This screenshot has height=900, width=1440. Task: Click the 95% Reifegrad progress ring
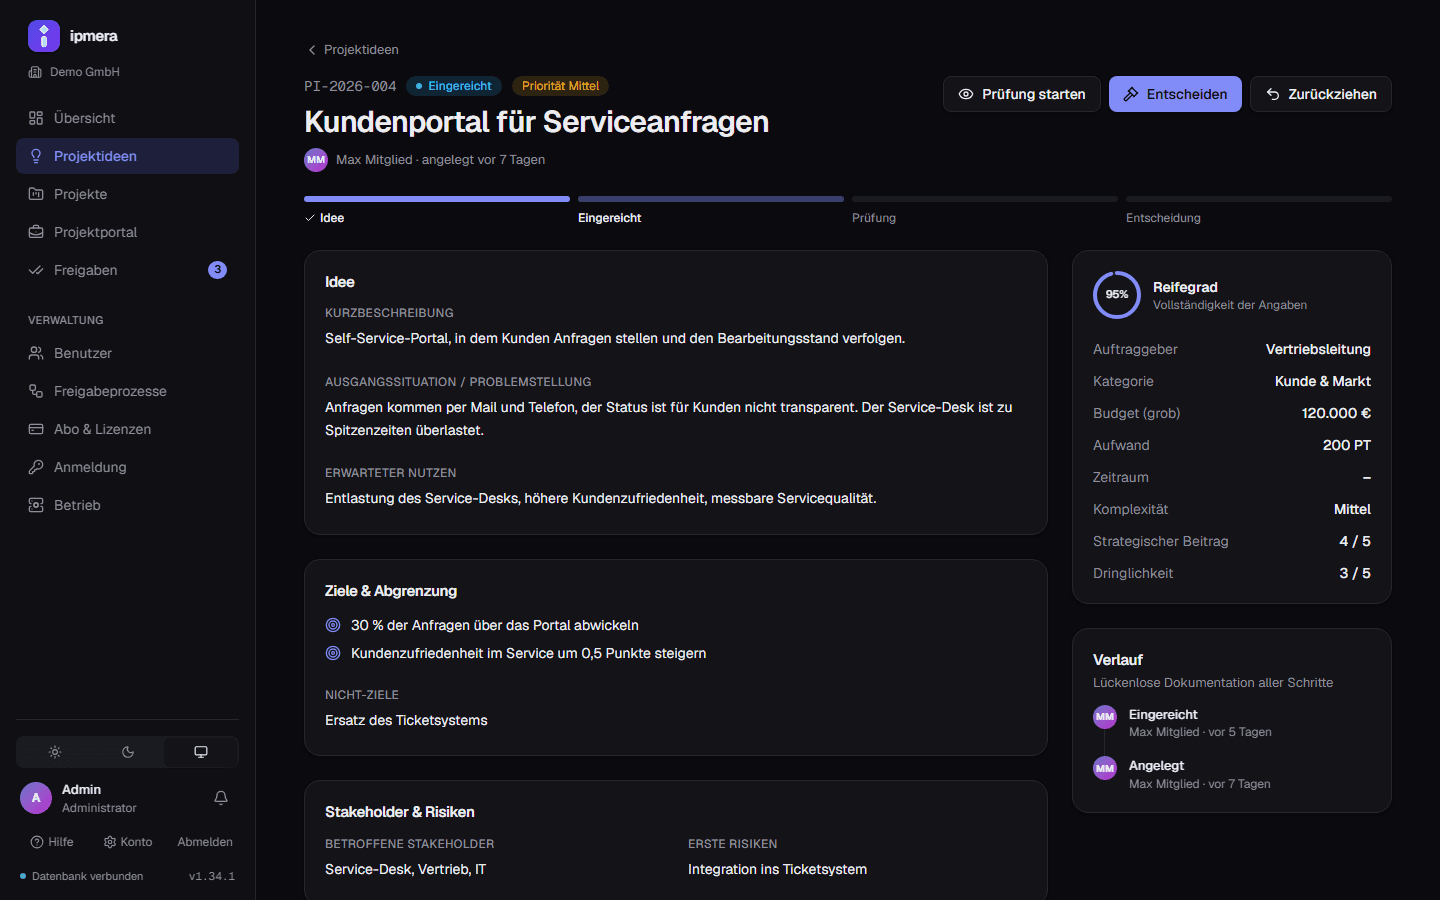[x=1117, y=295]
